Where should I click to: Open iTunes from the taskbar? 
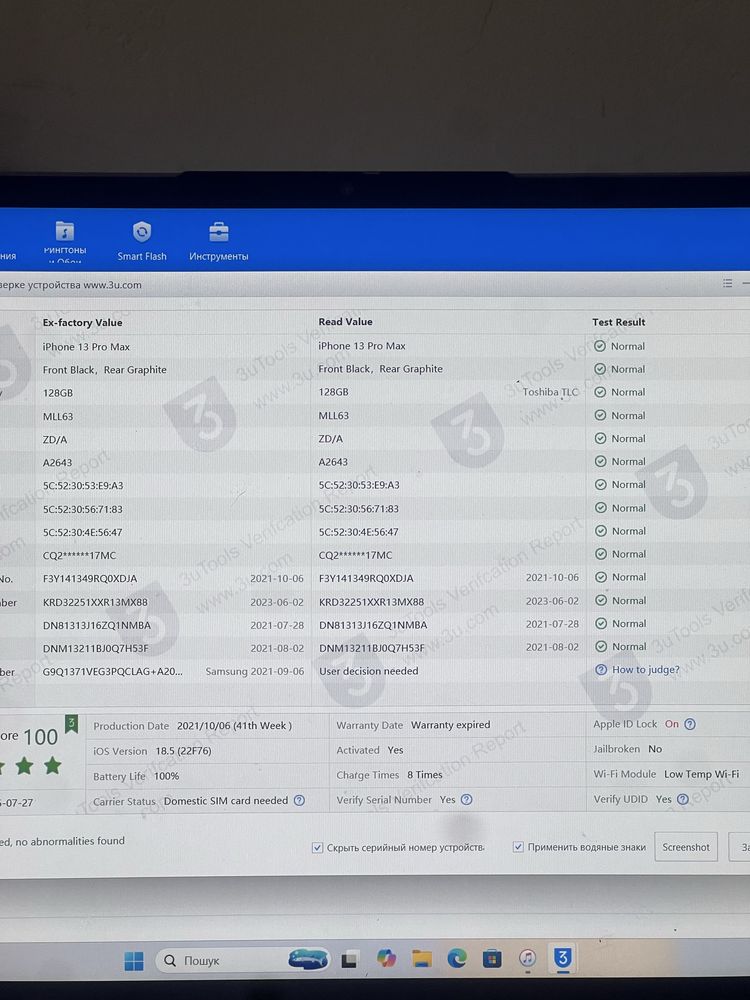(x=527, y=958)
